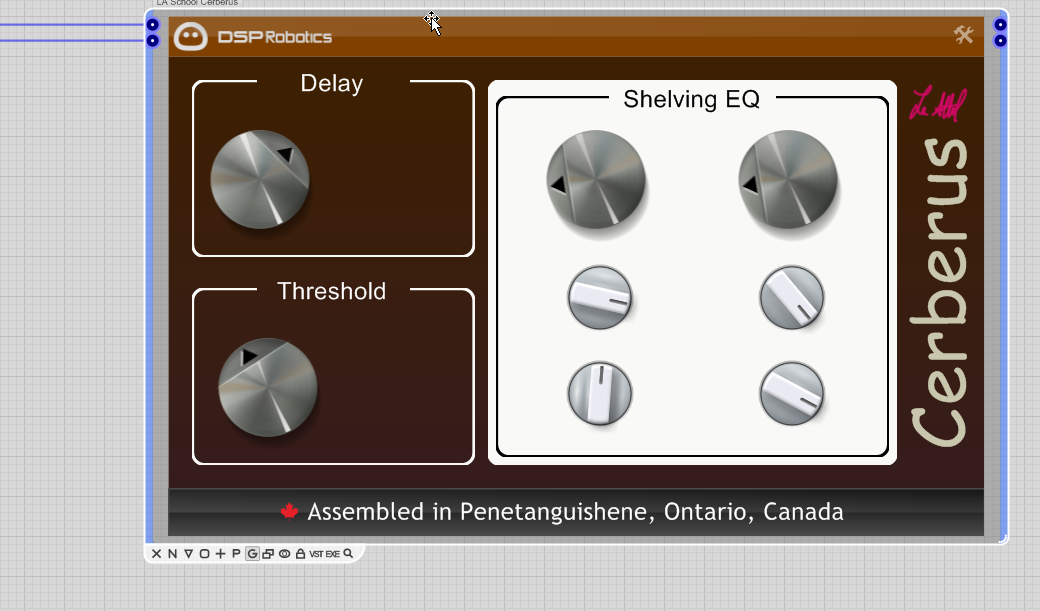The image size is (1040, 611).
Task: Click the lower right output connector
Action: click(x=1000, y=40)
